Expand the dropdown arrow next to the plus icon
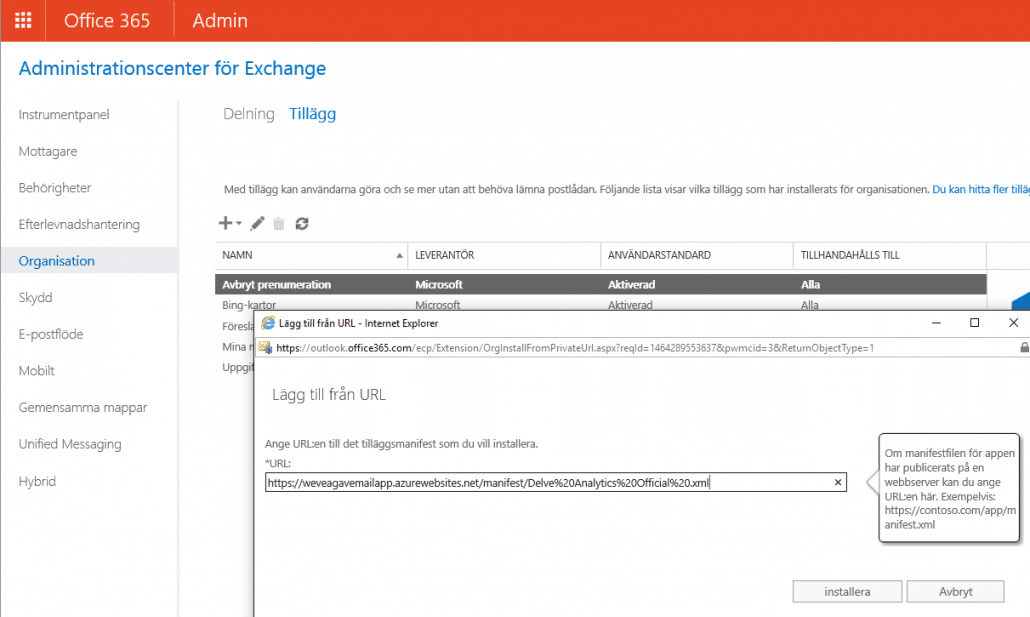 (x=239, y=224)
